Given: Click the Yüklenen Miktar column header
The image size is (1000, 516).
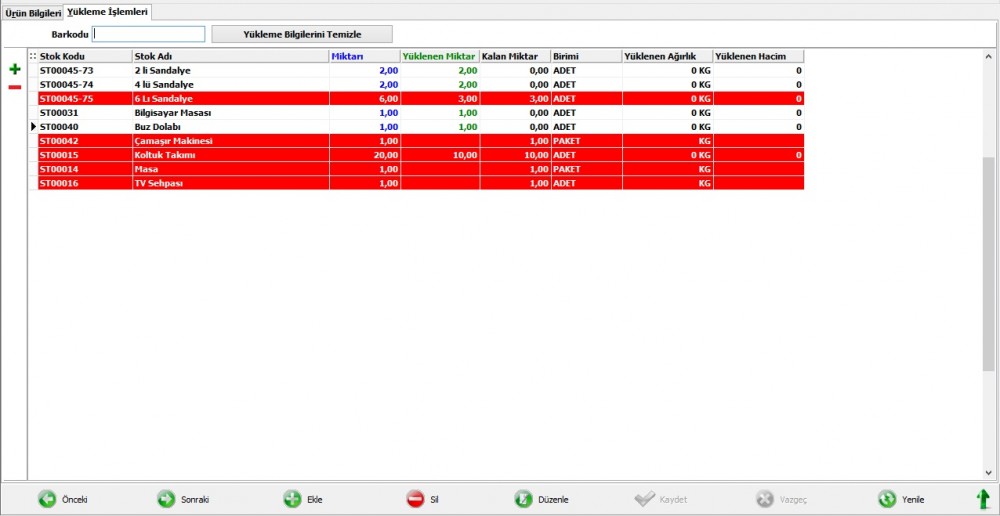Looking at the screenshot, I should (x=440, y=56).
